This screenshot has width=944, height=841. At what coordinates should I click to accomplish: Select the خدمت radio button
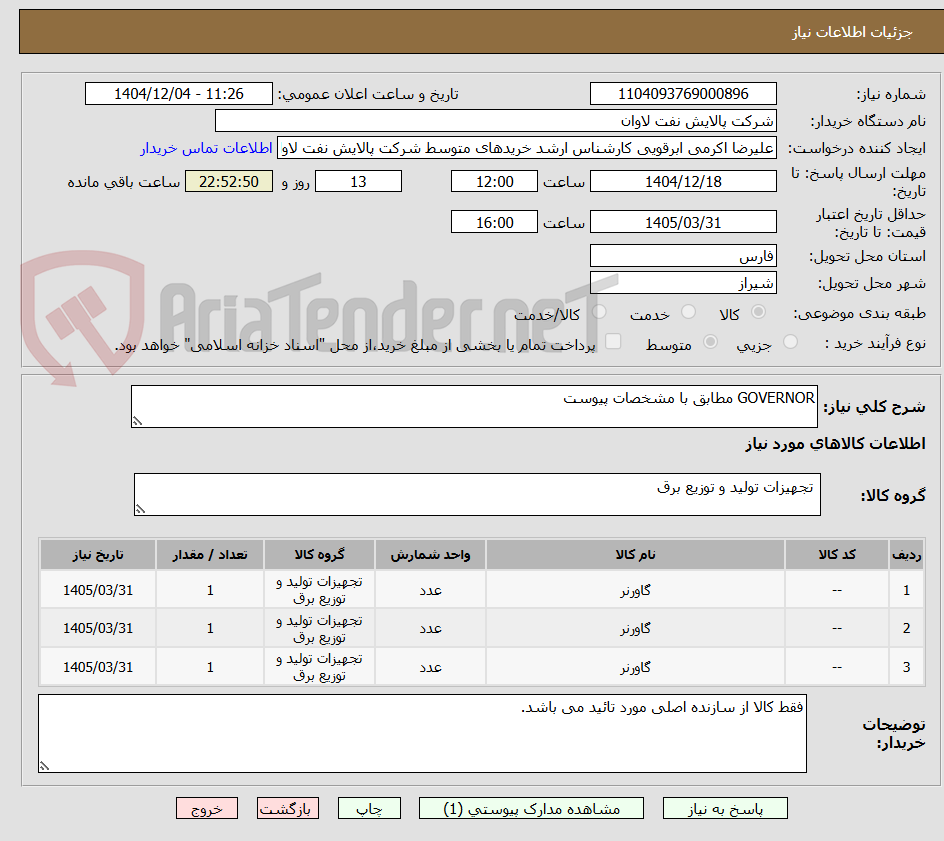(688, 311)
